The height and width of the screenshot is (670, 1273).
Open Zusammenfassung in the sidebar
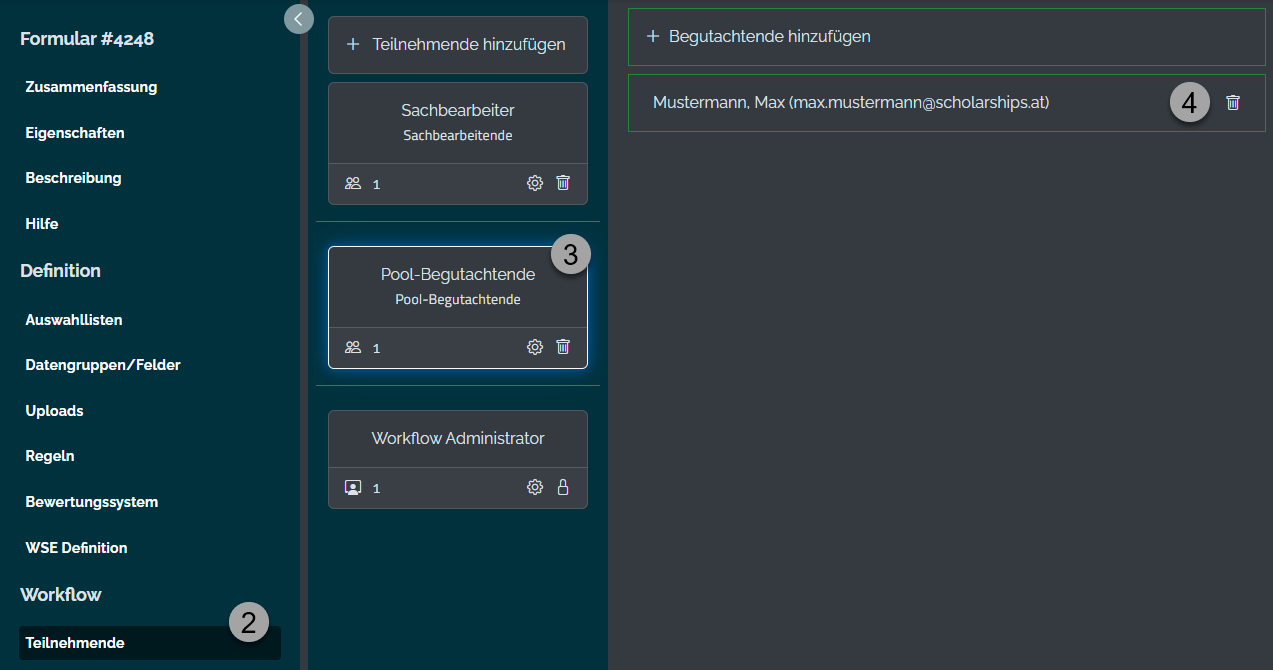point(91,87)
